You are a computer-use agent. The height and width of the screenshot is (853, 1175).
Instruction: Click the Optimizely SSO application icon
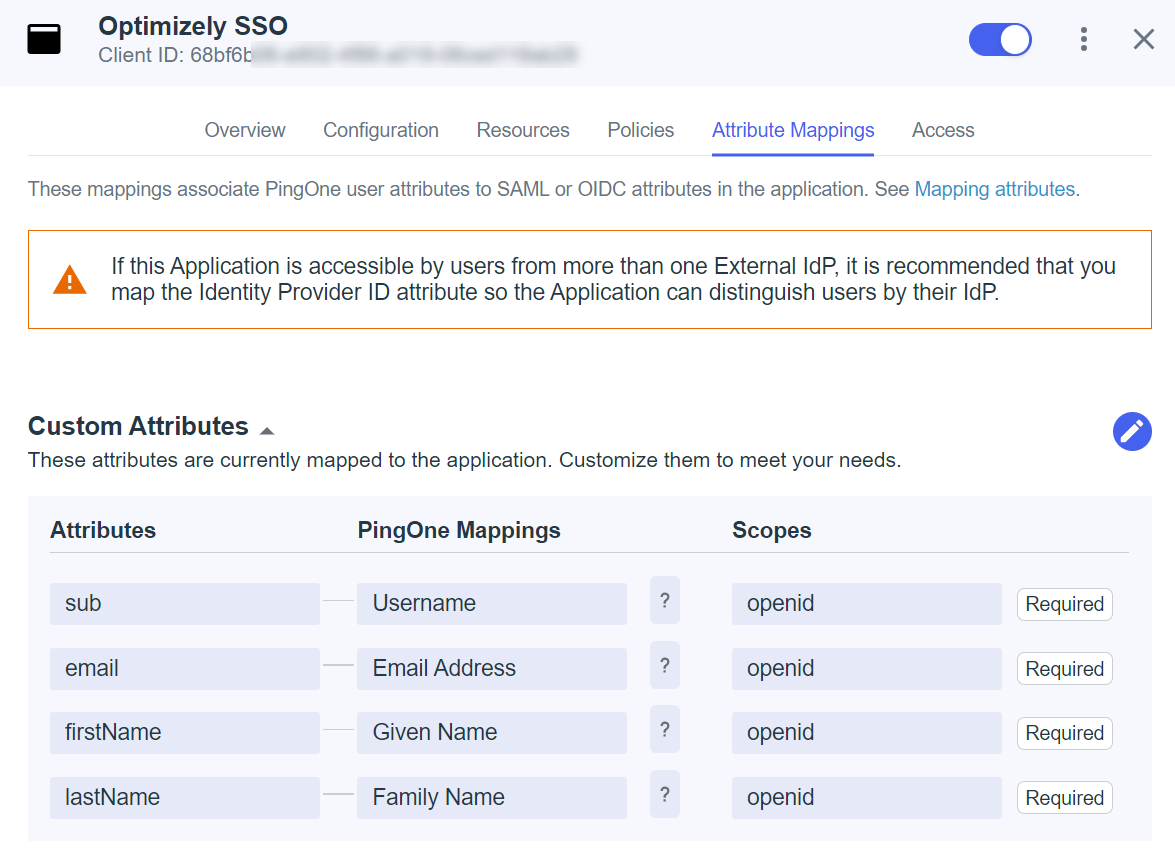pyautogui.click(x=44, y=39)
